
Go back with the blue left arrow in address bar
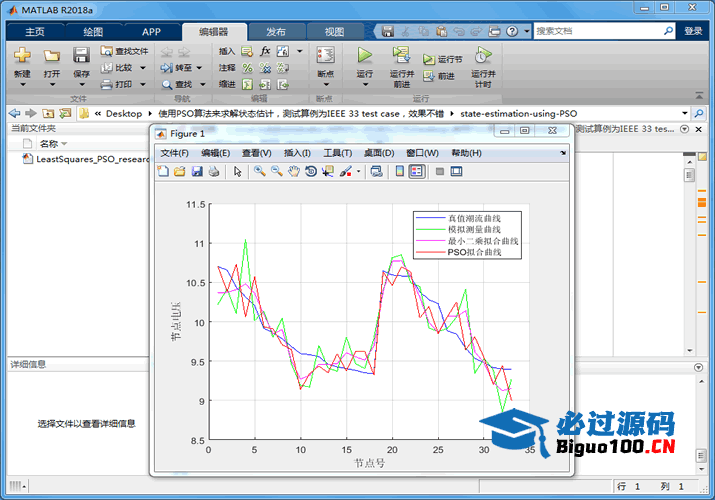point(15,113)
